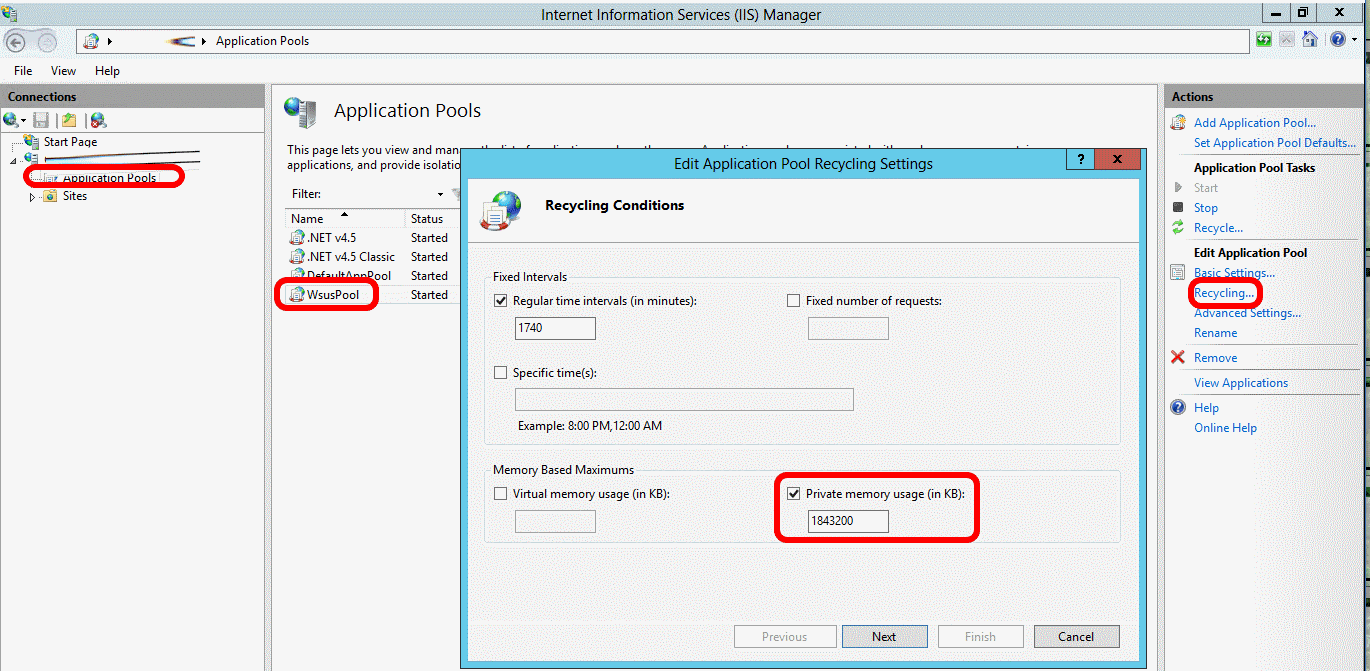The height and width of the screenshot is (671, 1370).
Task: Disable Private memory usage checkbox
Action: (793, 493)
